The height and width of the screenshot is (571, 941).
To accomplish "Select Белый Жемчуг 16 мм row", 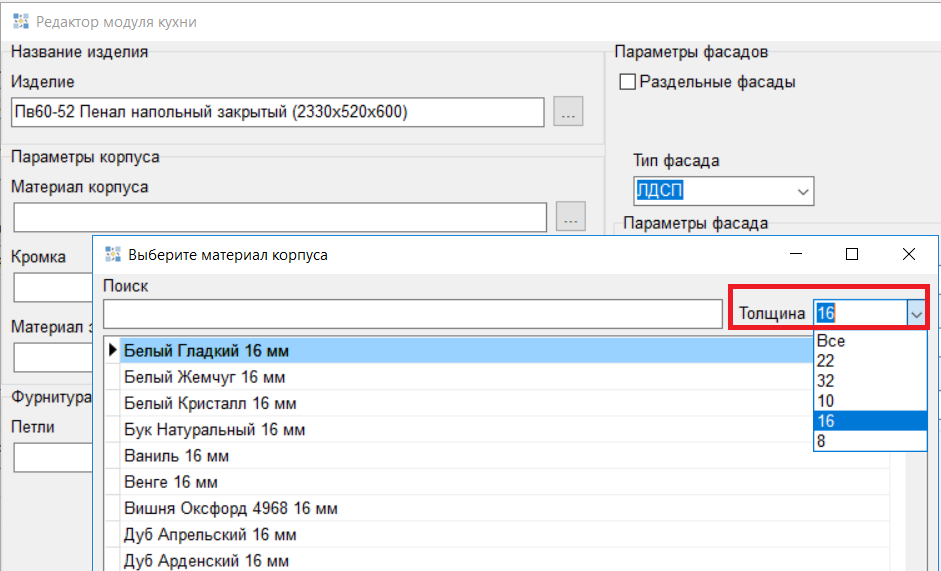I will pyautogui.click(x=204, y=377).
